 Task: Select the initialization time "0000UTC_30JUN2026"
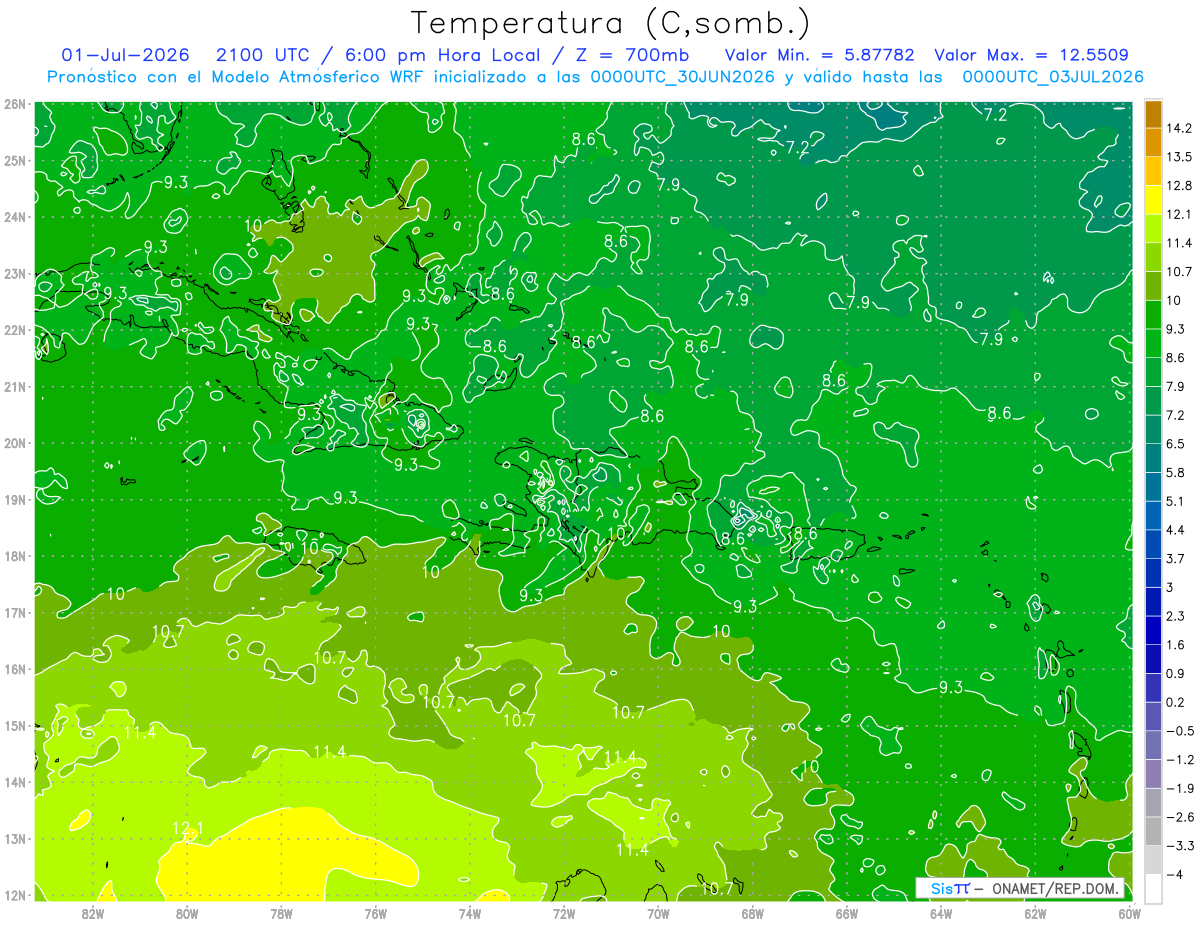click(682, 76)
